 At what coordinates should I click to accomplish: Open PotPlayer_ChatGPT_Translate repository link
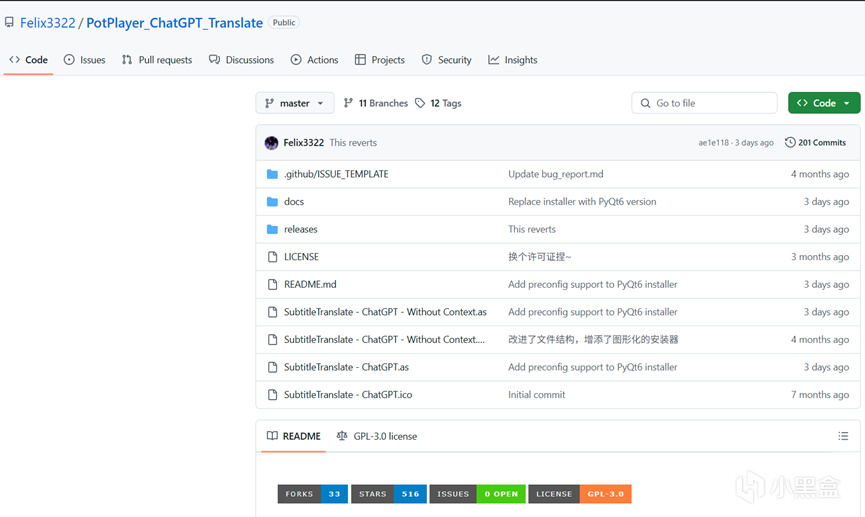pos(174,23)
